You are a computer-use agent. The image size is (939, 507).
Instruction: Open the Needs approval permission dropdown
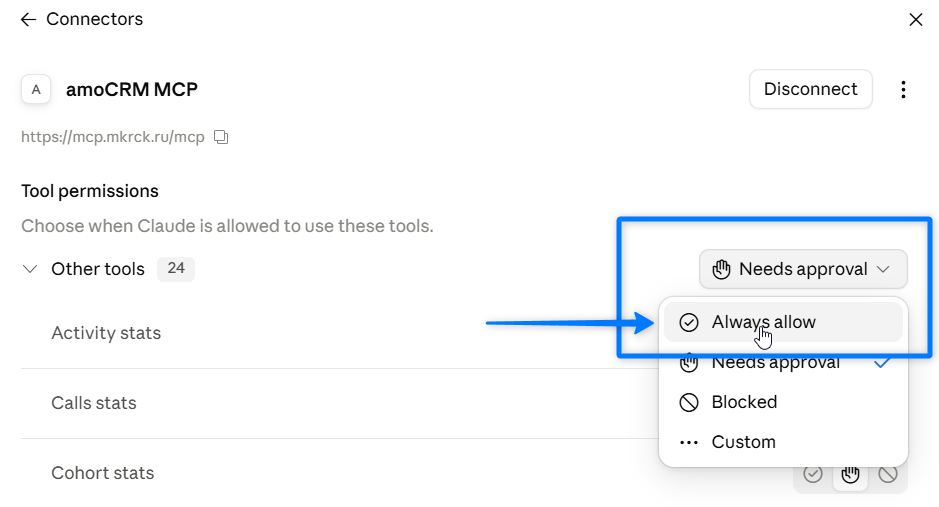point(803,269)
